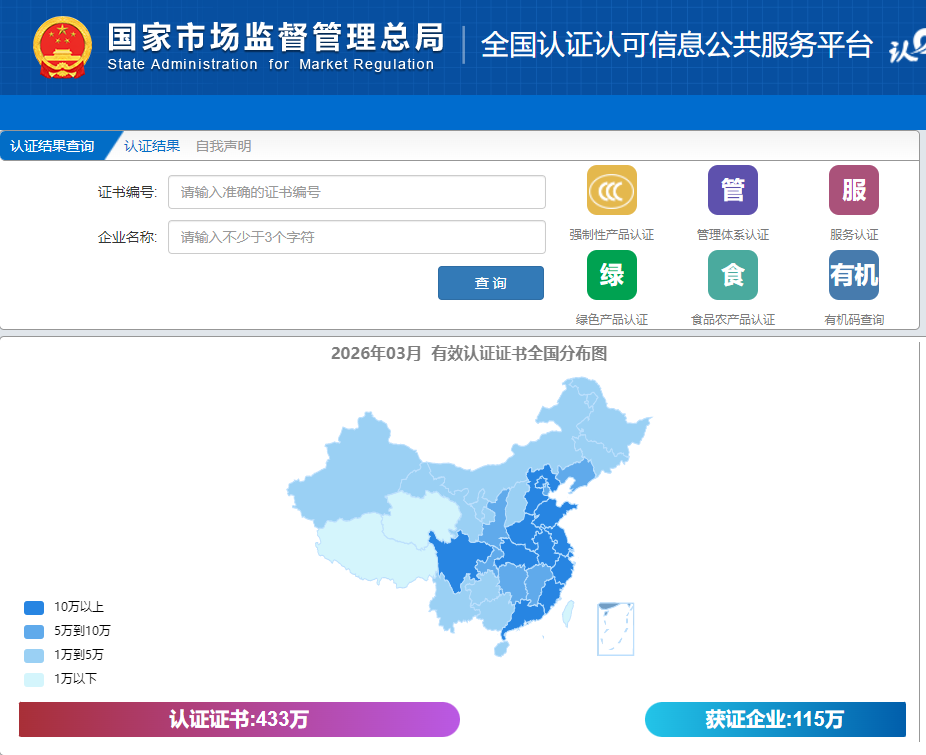Click the national emblem logo
The image size is (926, 755).
tap(62, 47)
